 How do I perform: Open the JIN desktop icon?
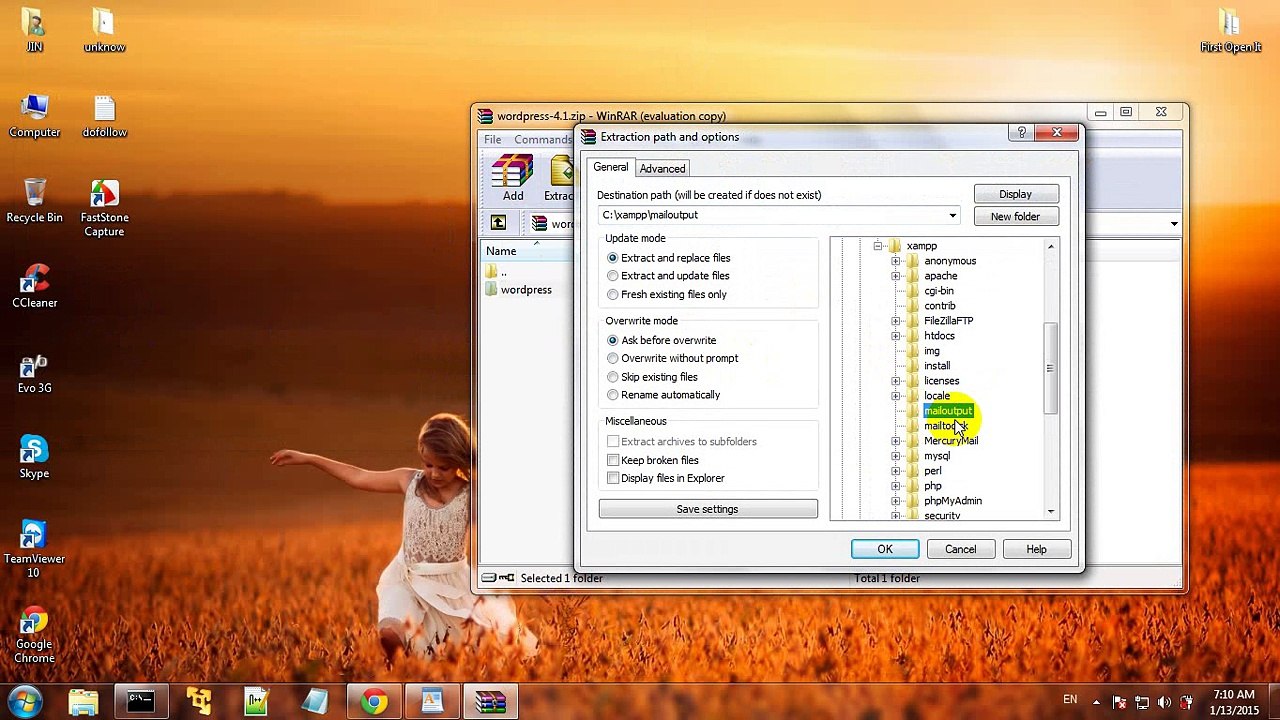pos(34,30)
